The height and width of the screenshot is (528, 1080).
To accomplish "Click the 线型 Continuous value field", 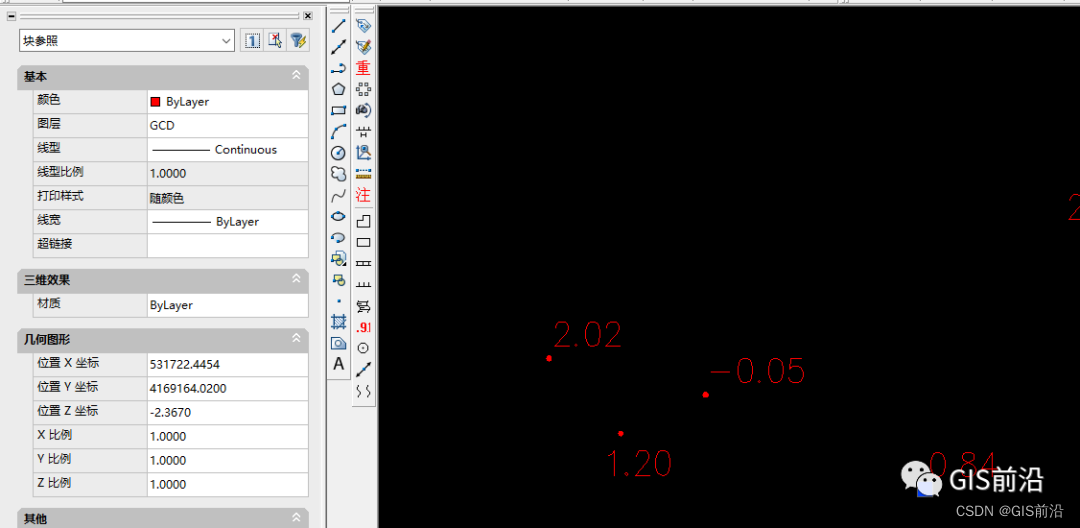I will tap(227, 149).
